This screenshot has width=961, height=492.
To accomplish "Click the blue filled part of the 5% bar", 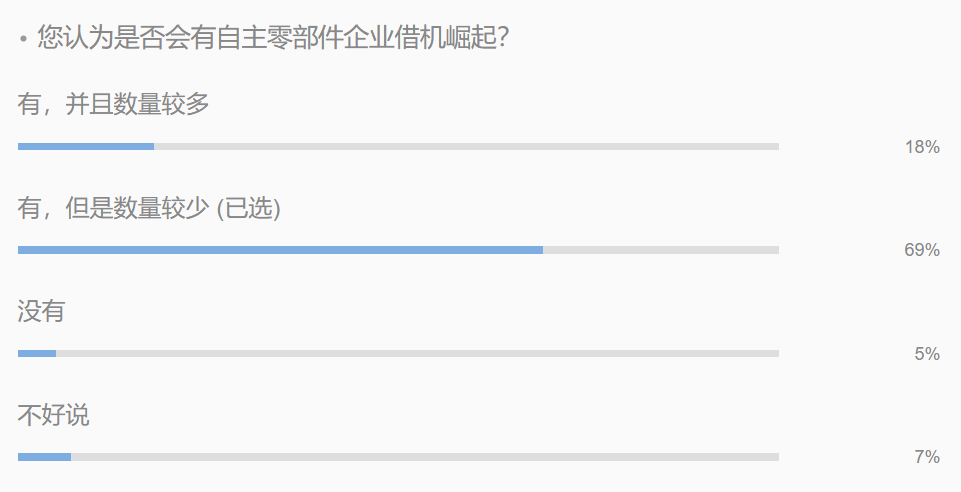I will 37,354.
